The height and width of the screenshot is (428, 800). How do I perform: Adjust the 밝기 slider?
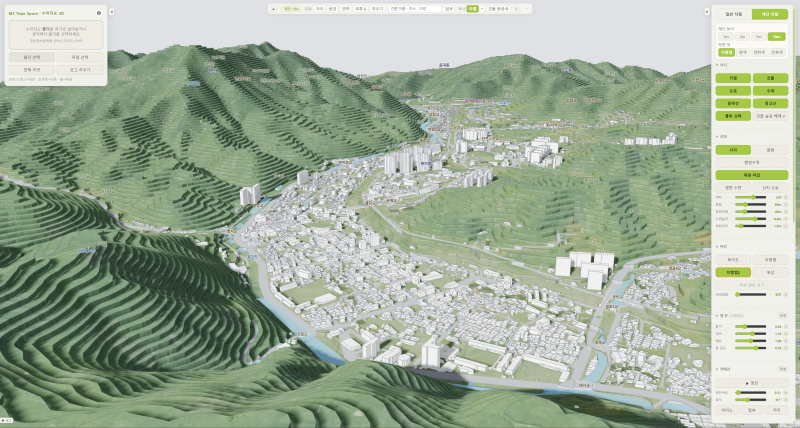click(751, 326)
